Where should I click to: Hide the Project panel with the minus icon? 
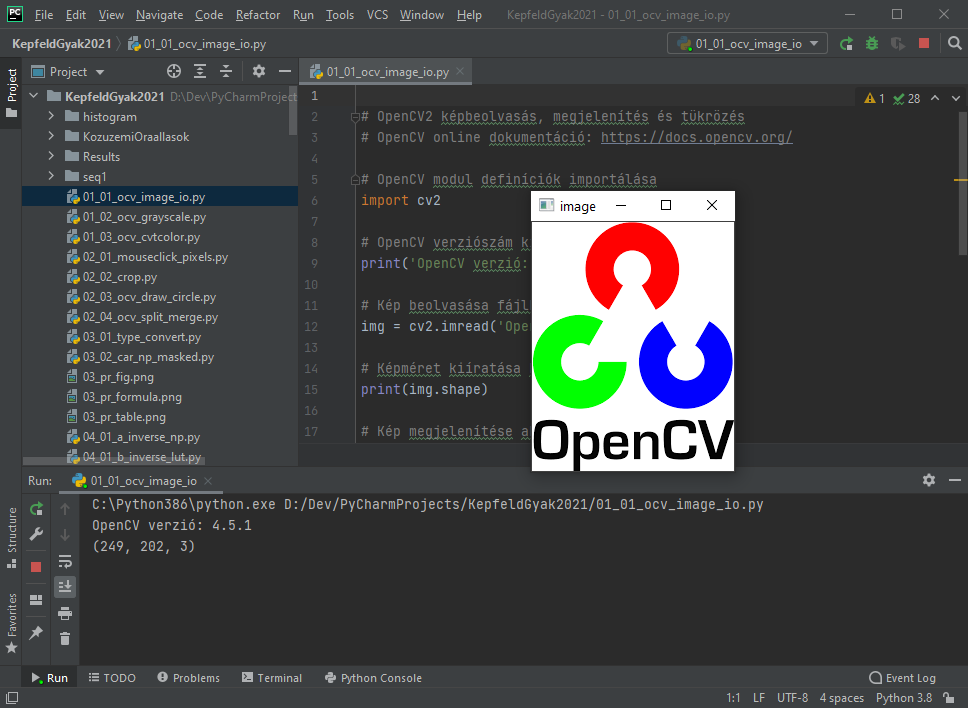pos(285,72)
